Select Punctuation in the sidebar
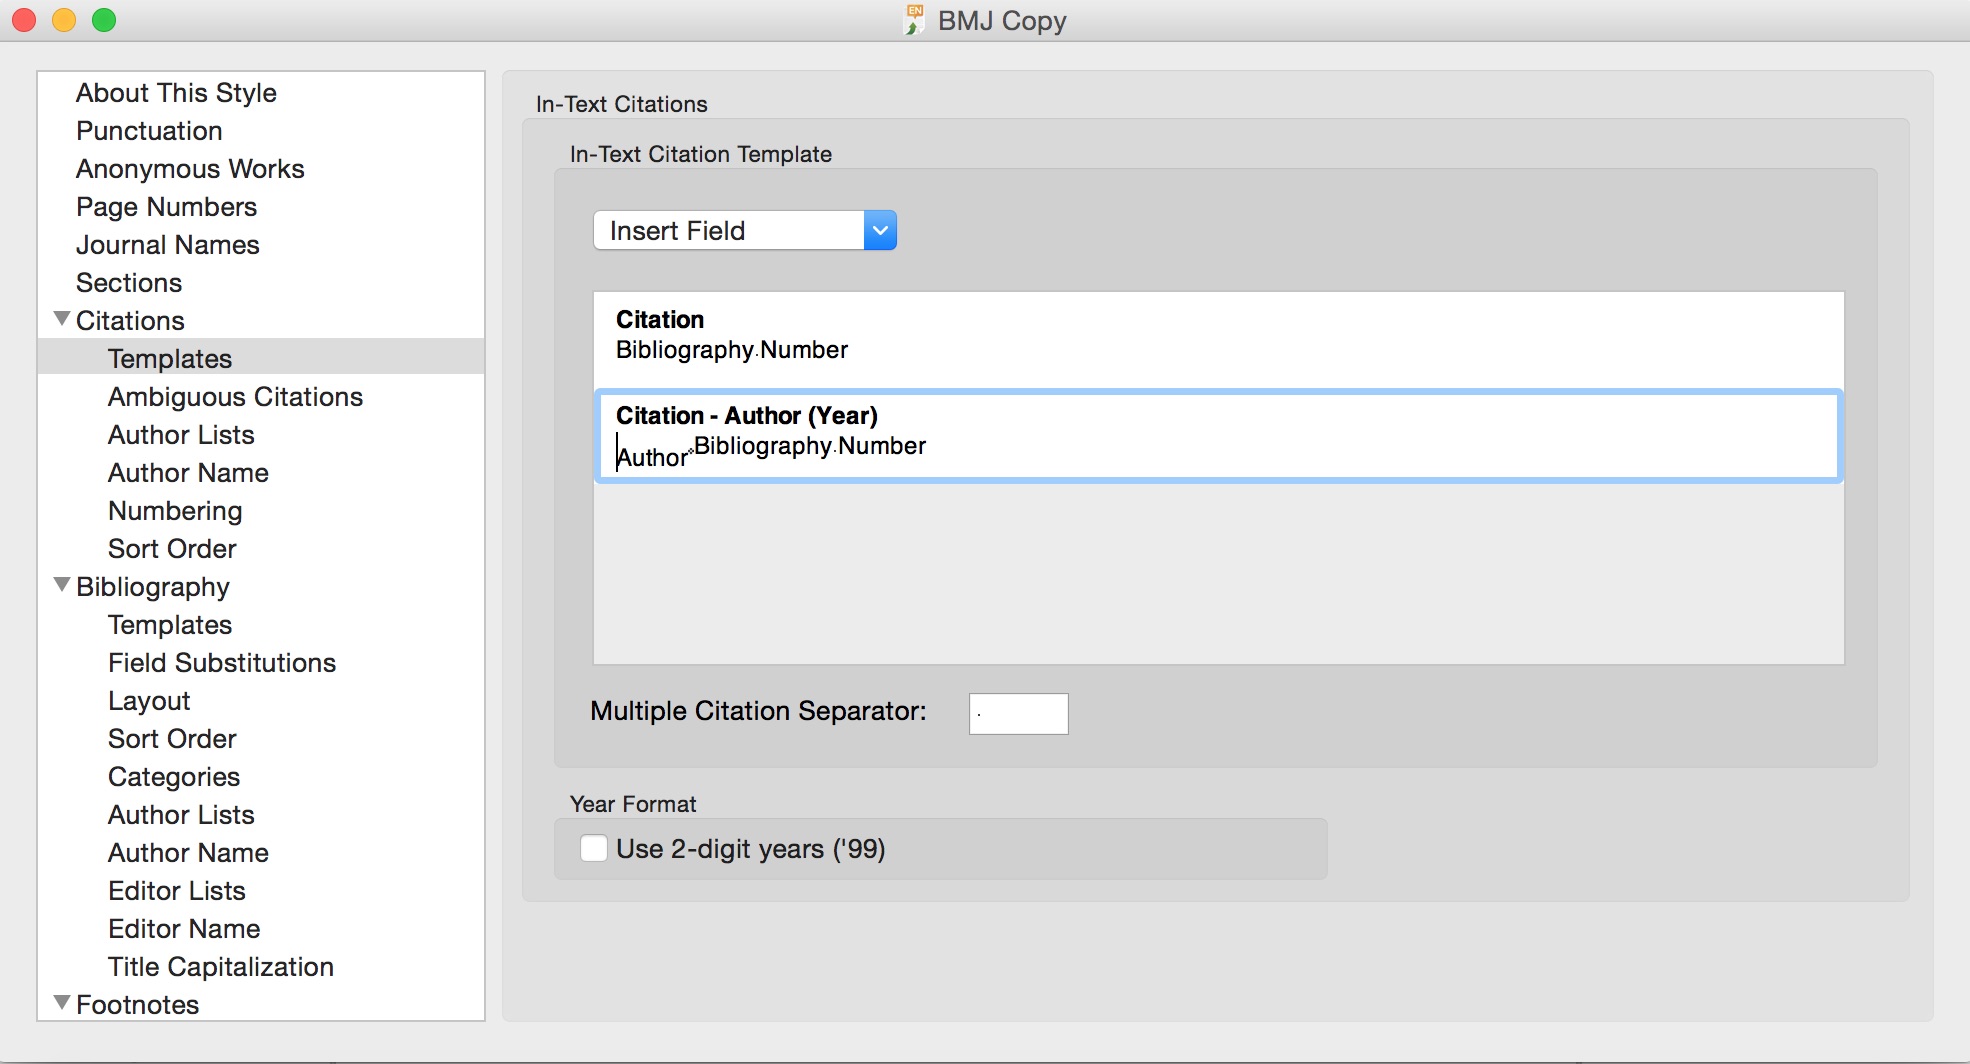 pos(149,131)
